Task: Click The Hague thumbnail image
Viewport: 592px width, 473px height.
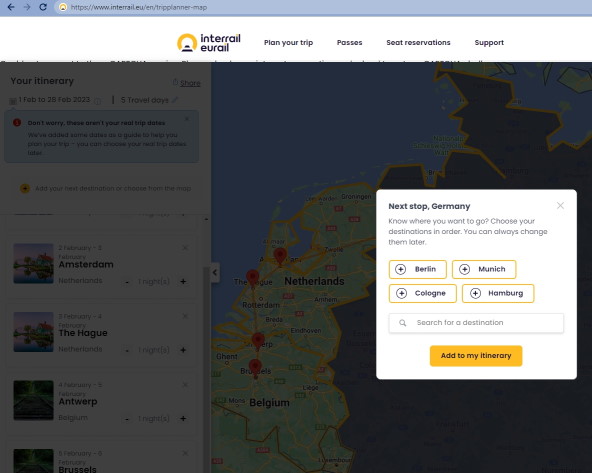Action: 34,332
